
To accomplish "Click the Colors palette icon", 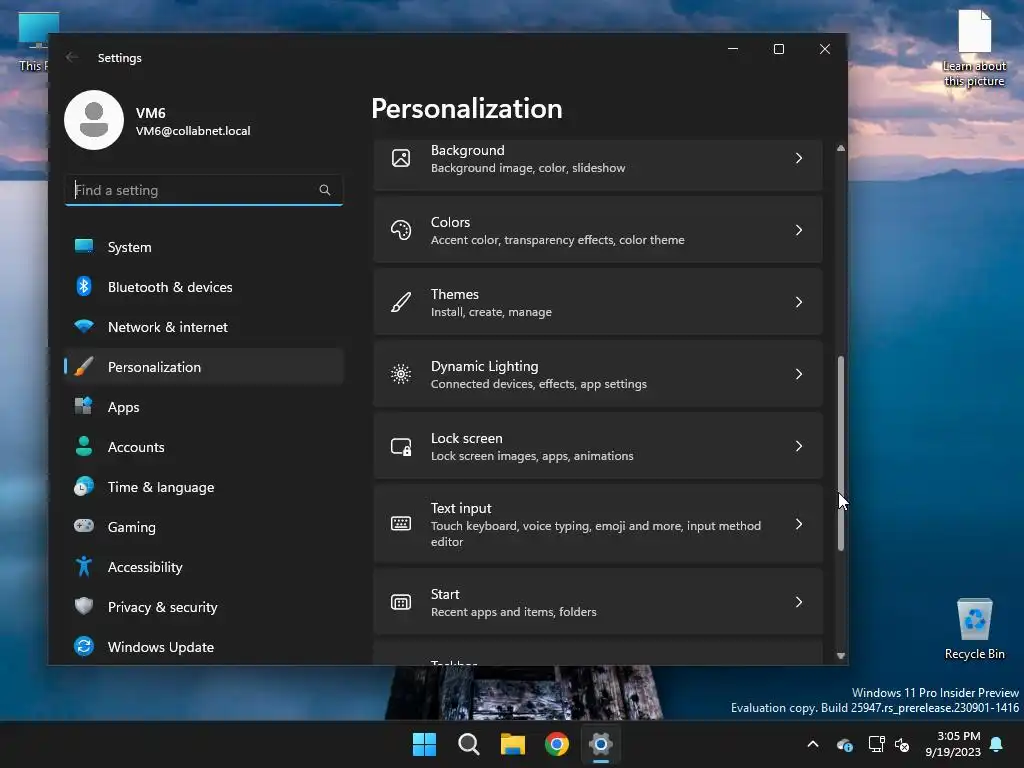I will point(401,230).
